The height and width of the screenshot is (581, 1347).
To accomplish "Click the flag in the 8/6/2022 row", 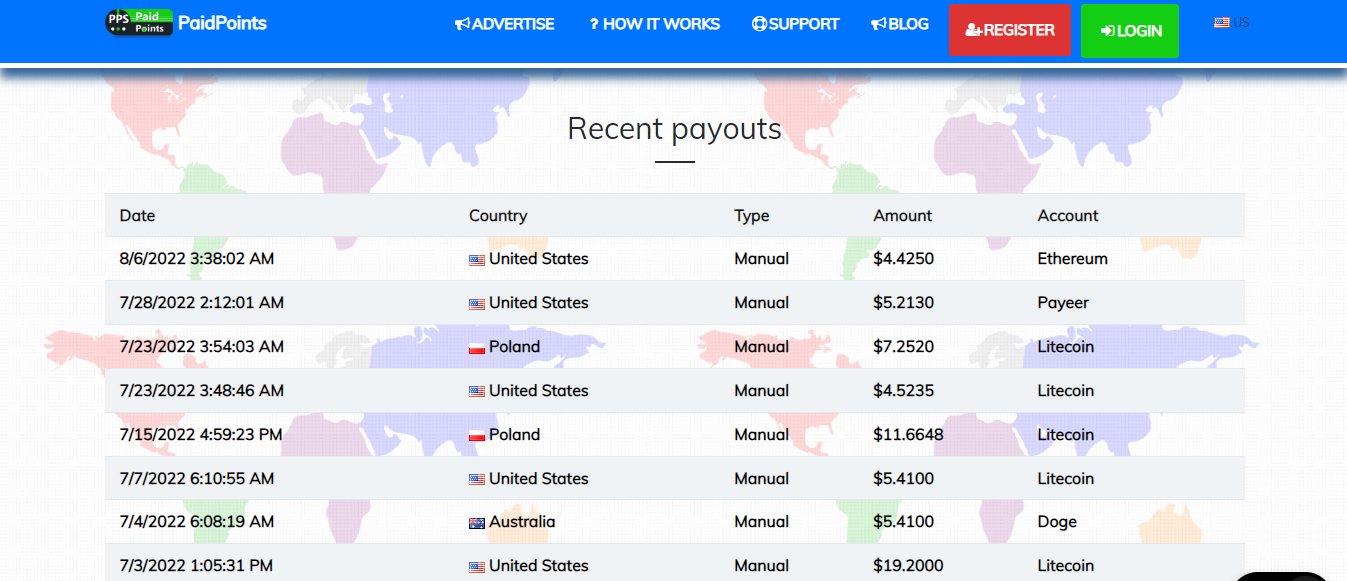I will click(477, 260).
